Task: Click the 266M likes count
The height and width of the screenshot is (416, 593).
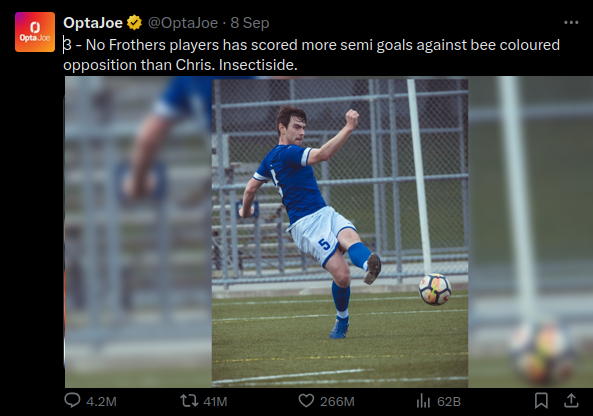Action: click(337, 401)
